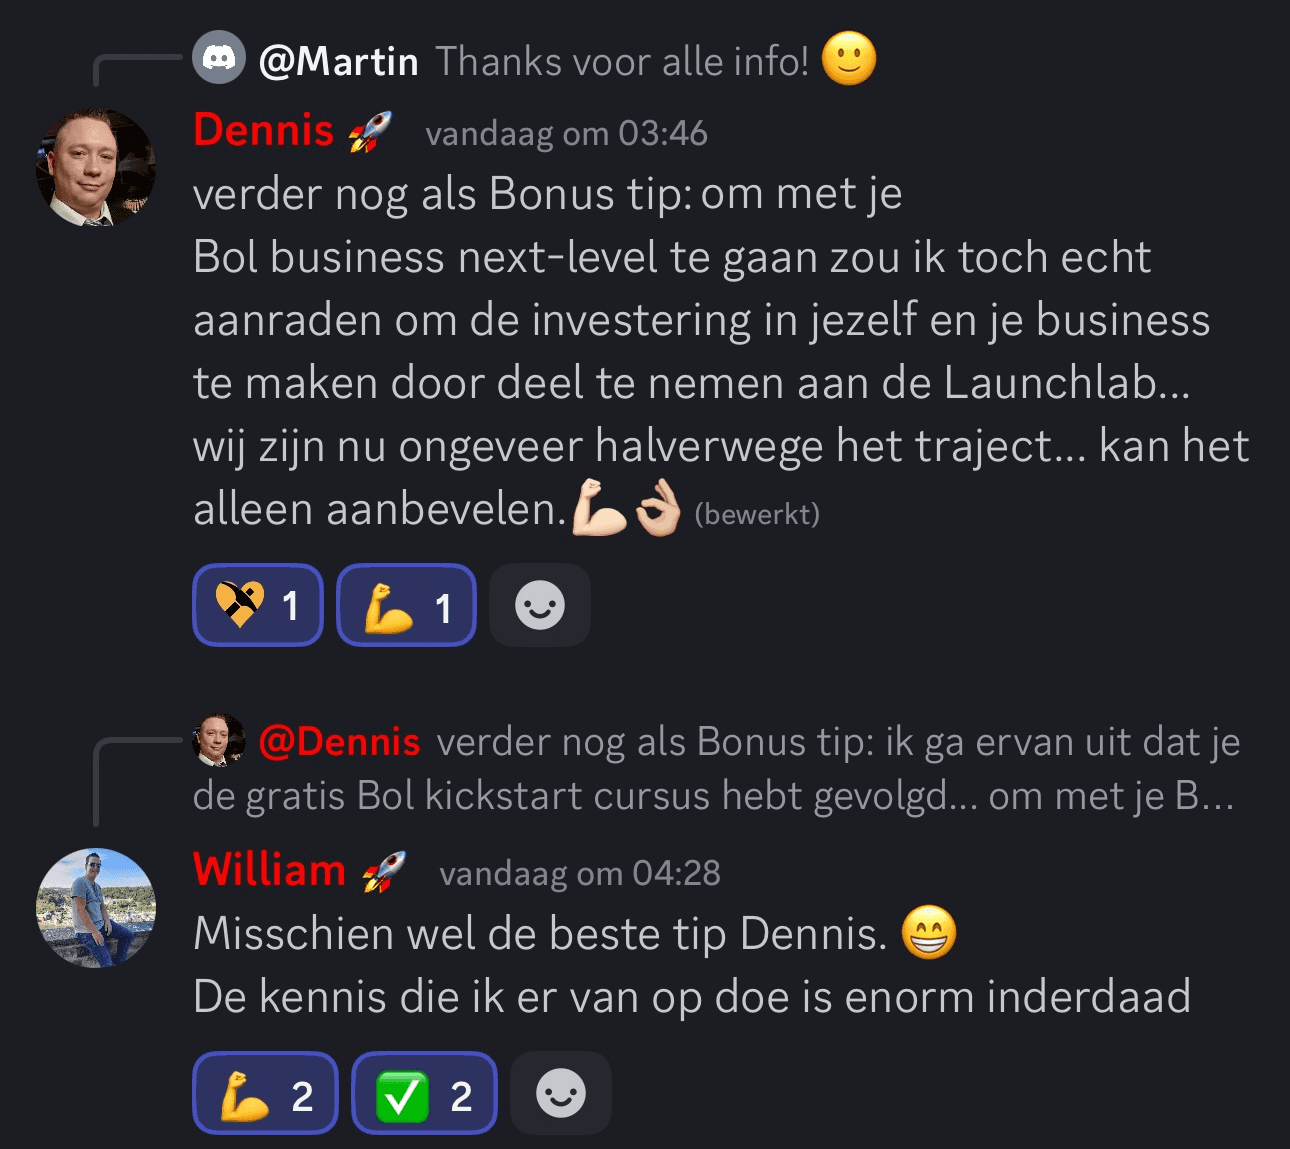
Task: Toggle the mending heart reaction on Dennis's message
Action: pyautogui.click(x=258, y=605)
